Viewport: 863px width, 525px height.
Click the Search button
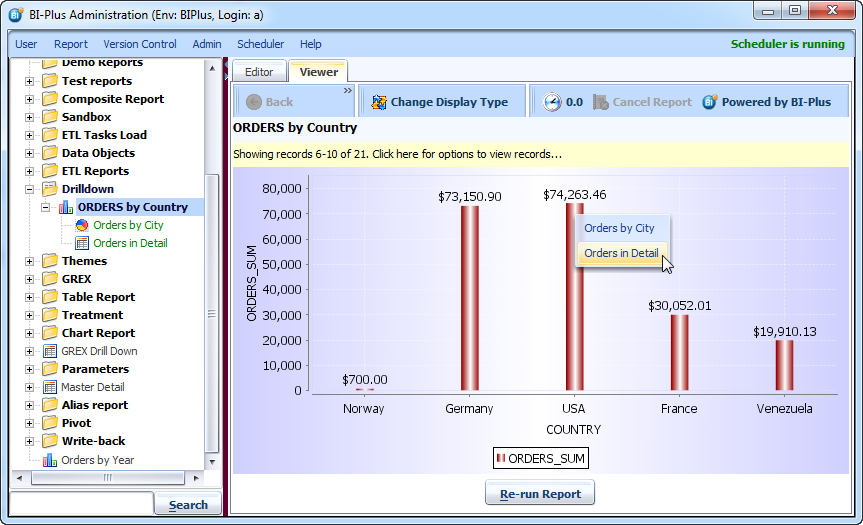[x=188, y=505]
